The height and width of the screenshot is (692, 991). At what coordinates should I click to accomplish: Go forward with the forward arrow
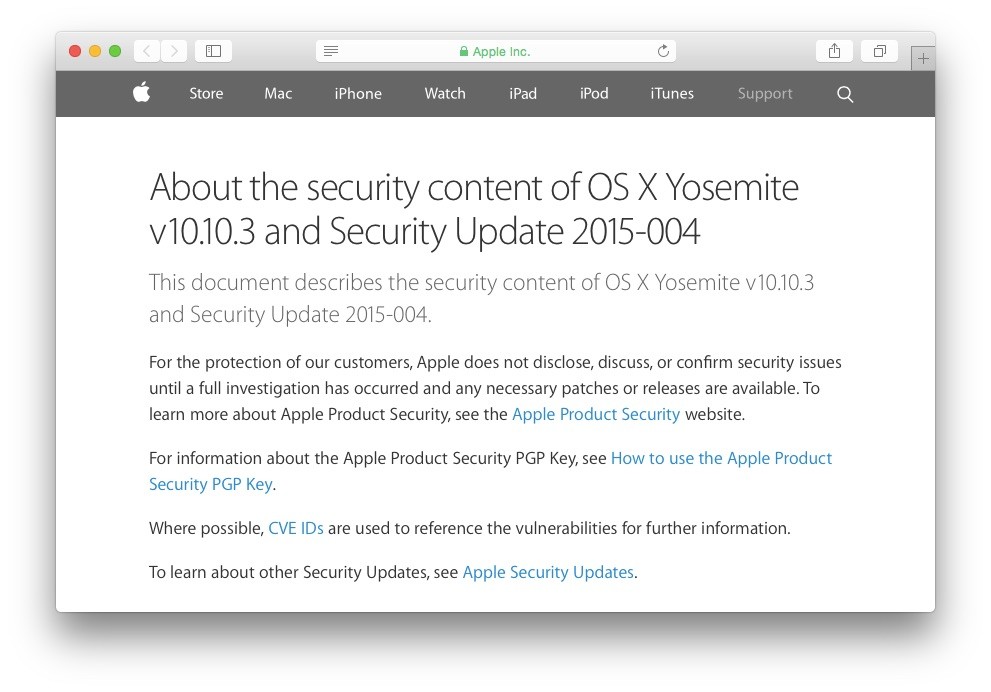[x=174, y=51]
